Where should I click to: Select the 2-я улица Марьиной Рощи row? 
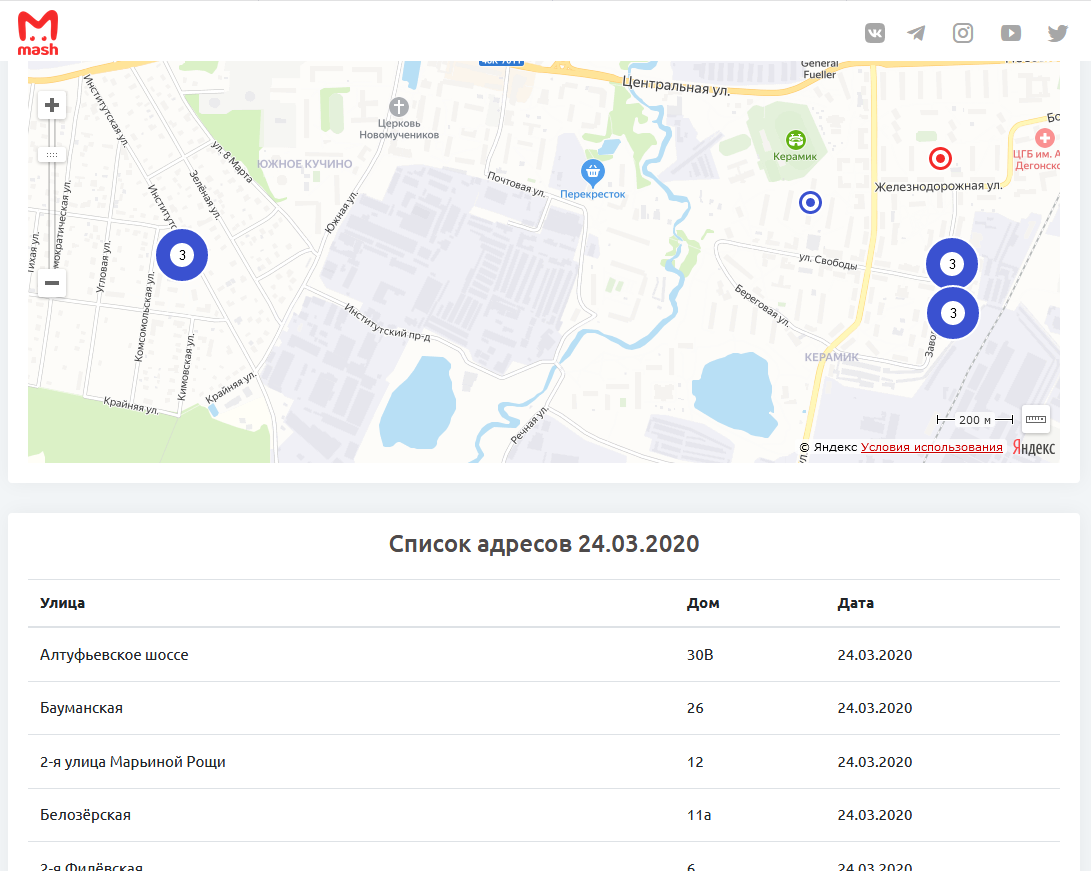pyautogui.click(x=543, y=762)
